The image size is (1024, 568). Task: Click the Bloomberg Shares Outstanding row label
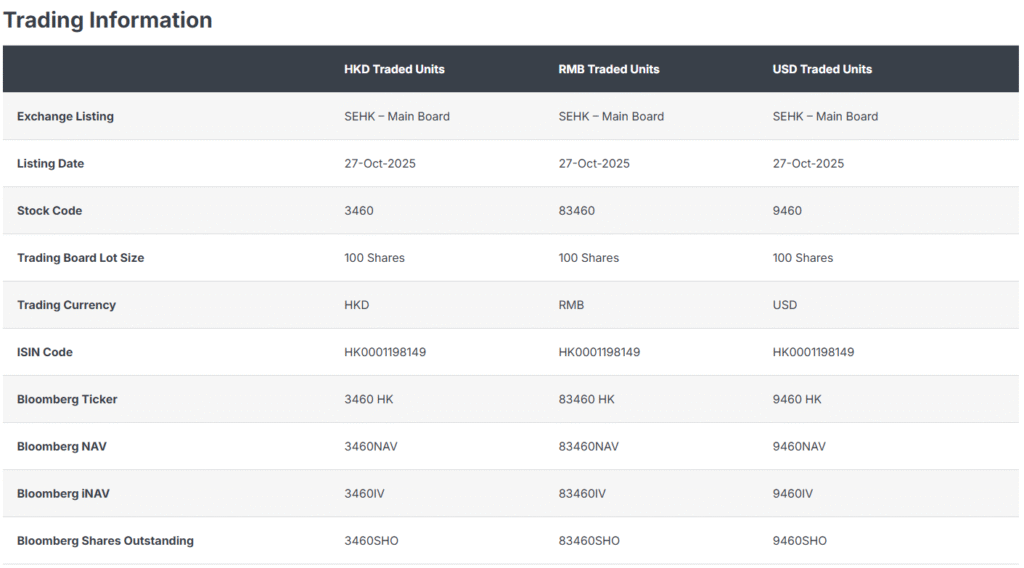(x=105, y=541)
